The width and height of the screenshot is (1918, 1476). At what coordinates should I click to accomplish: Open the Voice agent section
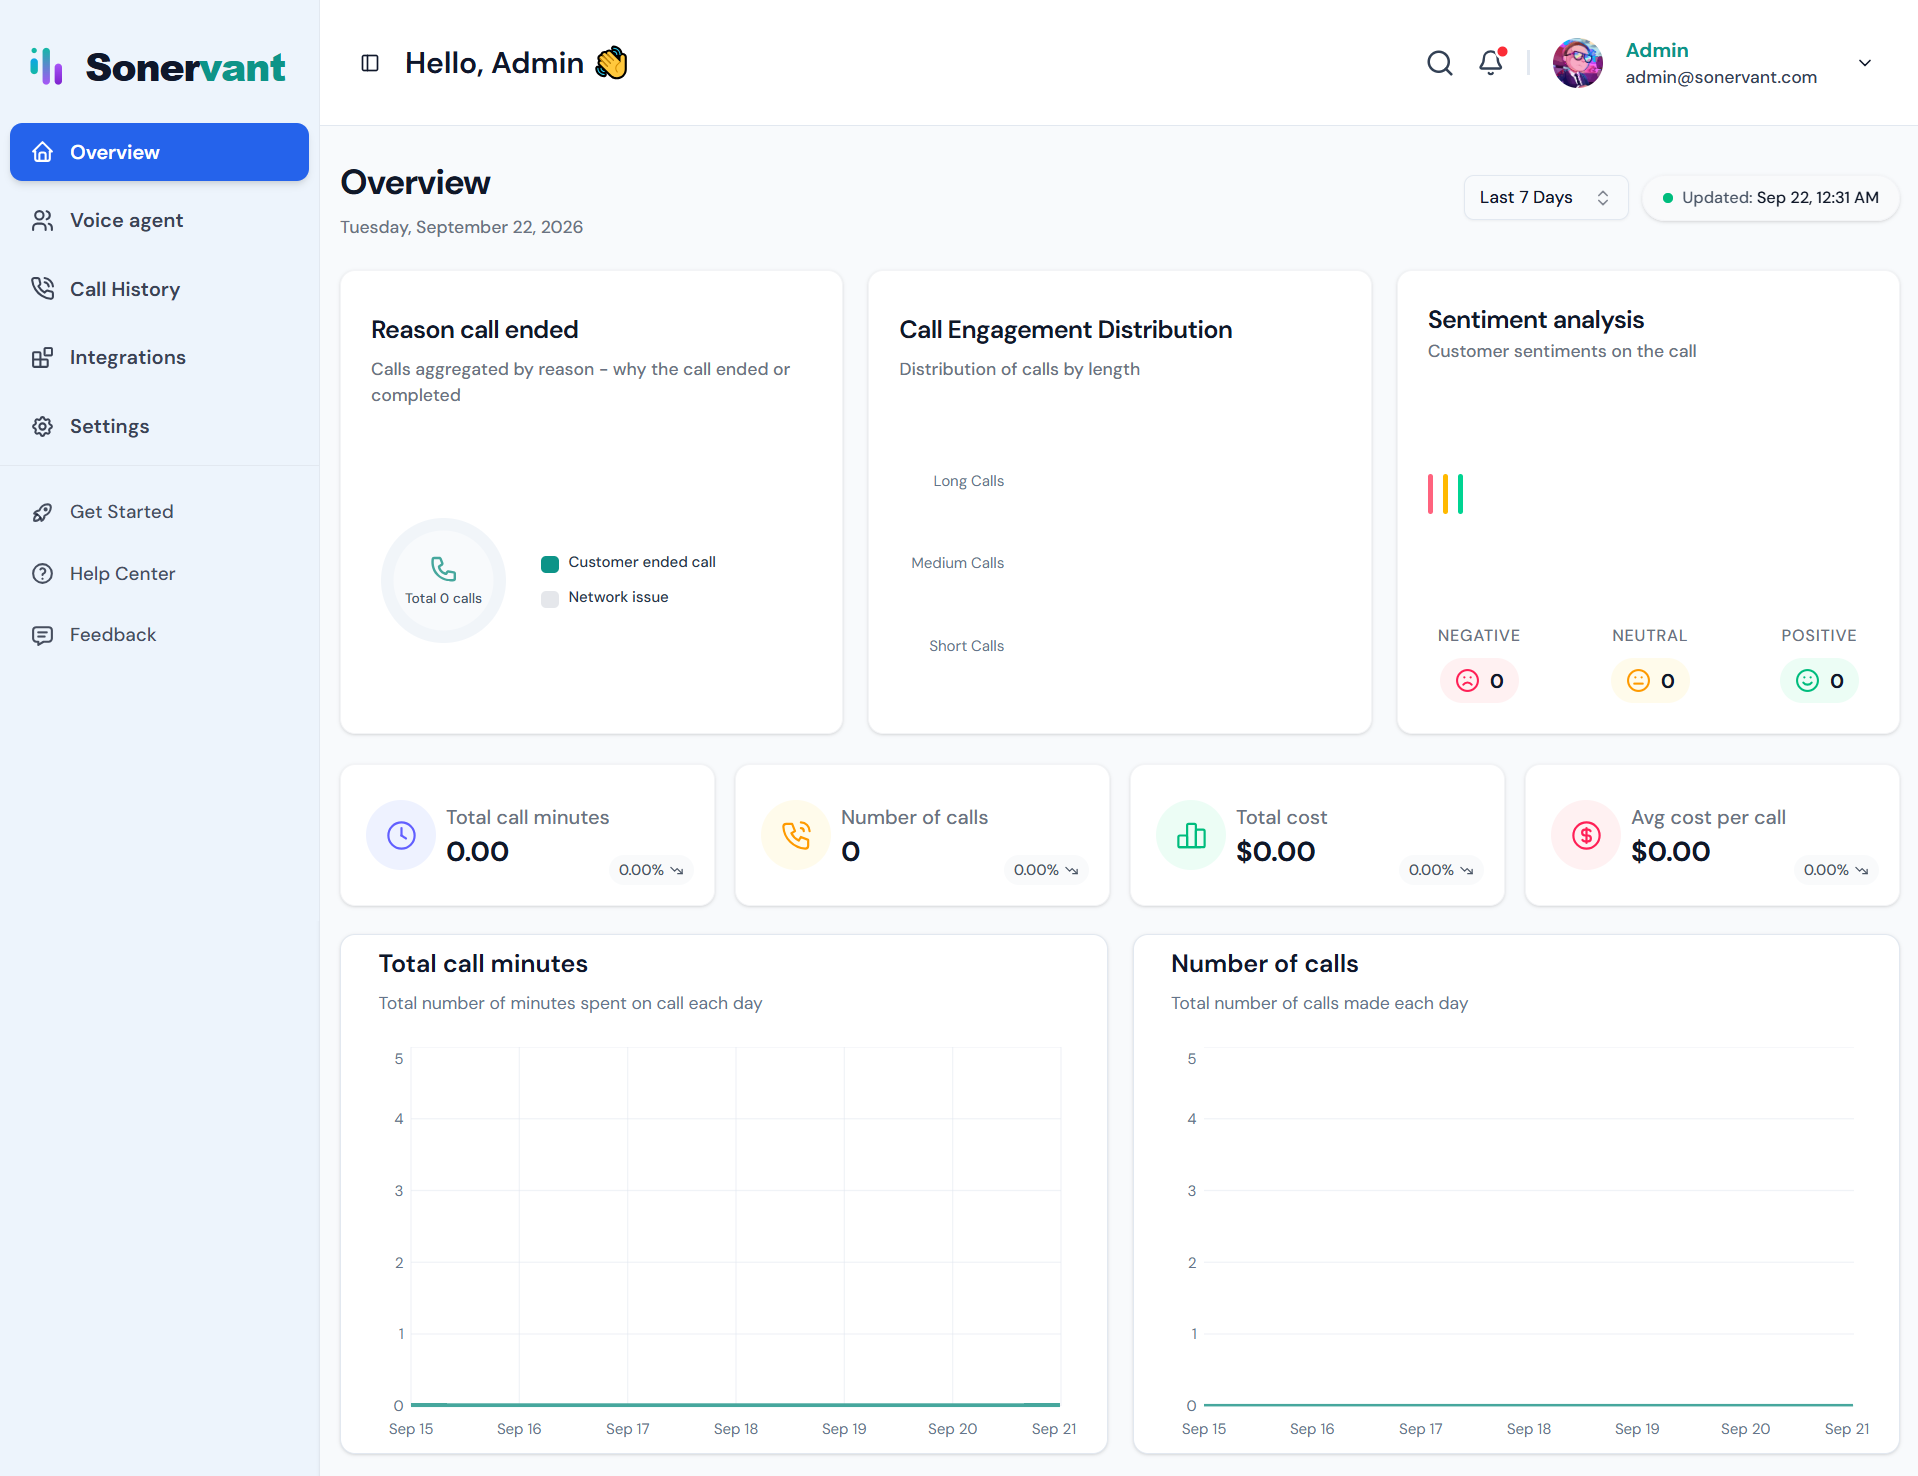[x=159, y=220]
